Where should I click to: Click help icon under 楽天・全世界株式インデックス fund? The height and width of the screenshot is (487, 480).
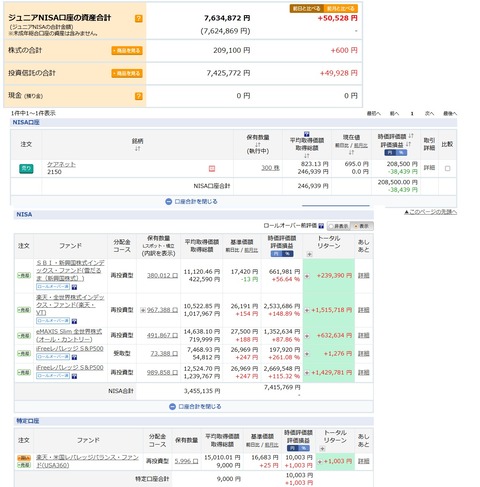click(x=74, y=321)
